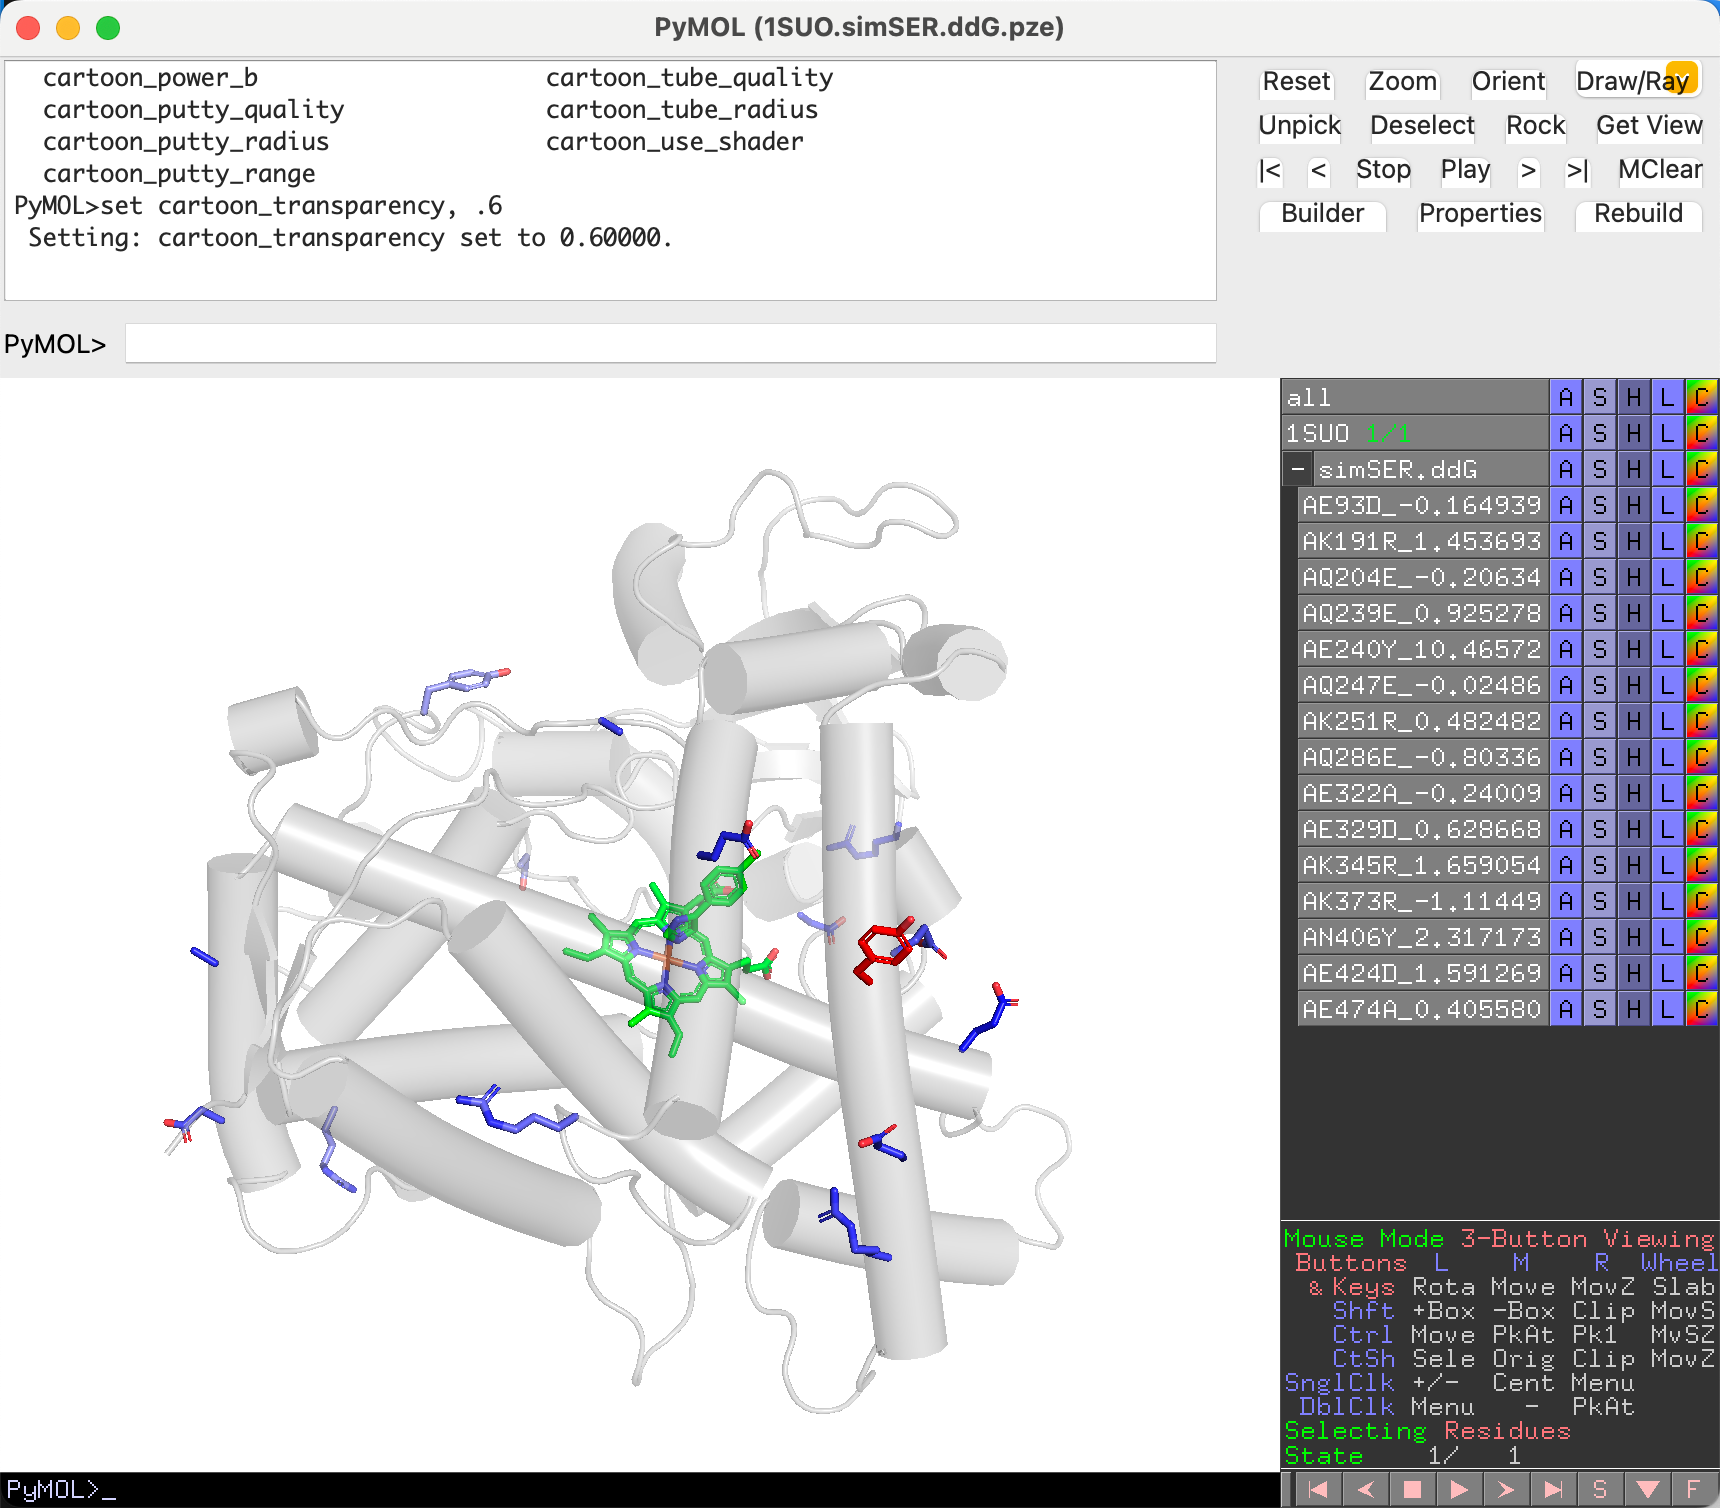Open the Show menu for 1SUO
Viewport: 1720px width, 1508px height.
tap(1600, 433)
